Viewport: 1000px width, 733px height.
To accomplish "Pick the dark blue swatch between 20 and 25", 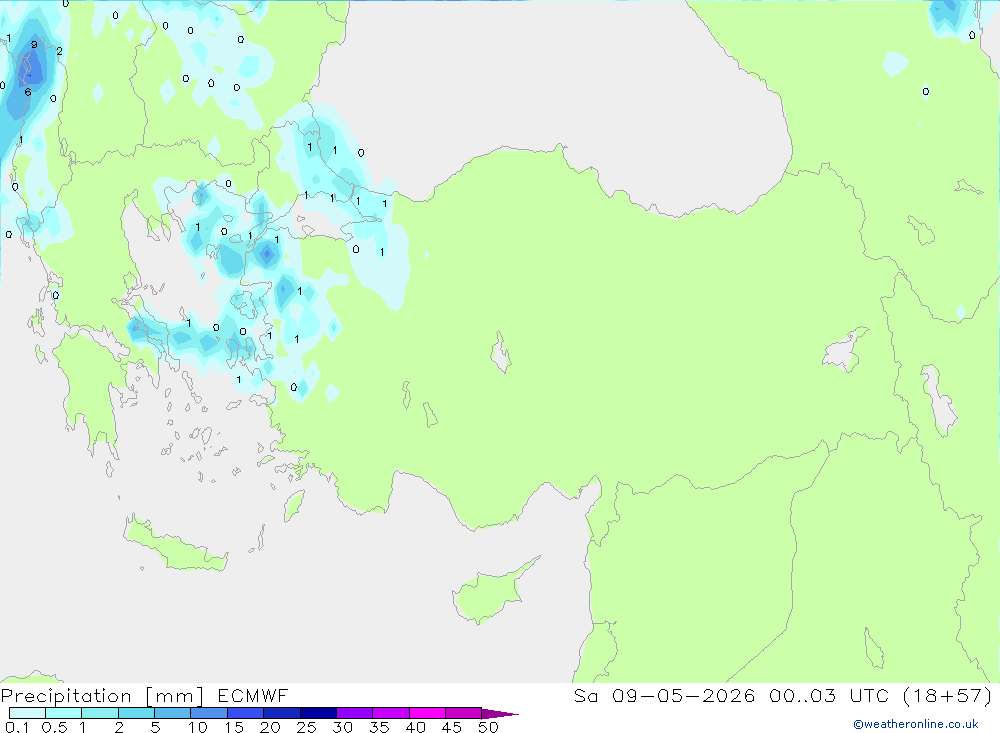I will [281, 713].
